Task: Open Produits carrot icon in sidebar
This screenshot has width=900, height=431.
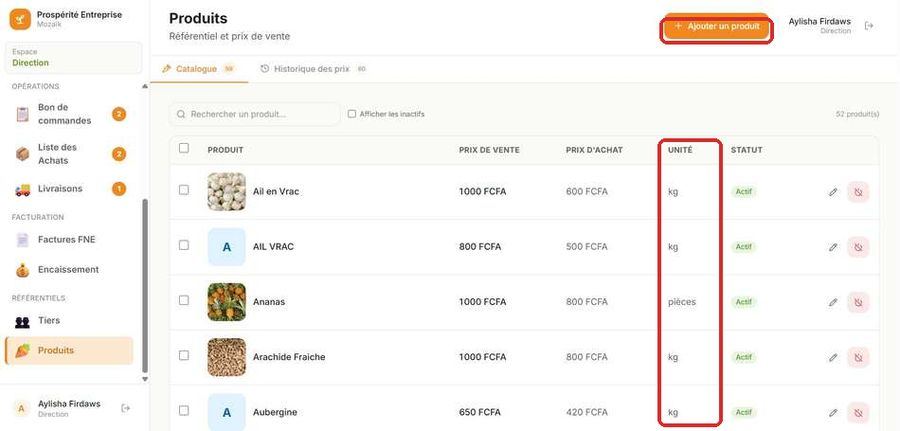Action: pos(22,351)
